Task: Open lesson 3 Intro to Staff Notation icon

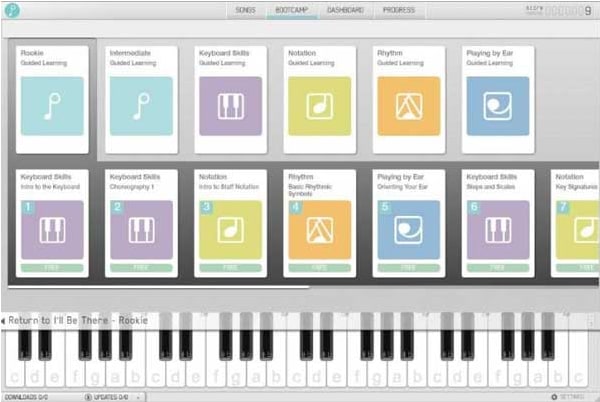Action: (x=230, y=230)
